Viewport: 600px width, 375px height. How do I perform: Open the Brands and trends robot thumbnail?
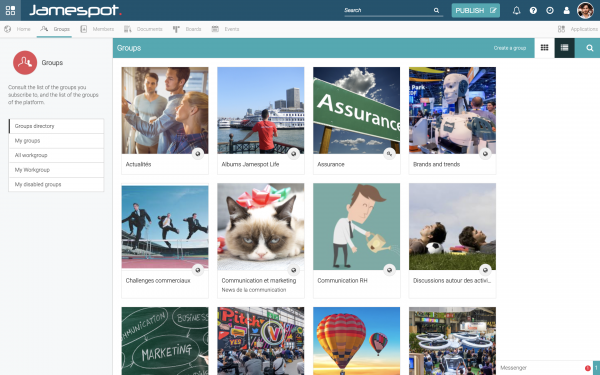coord(452,111)
